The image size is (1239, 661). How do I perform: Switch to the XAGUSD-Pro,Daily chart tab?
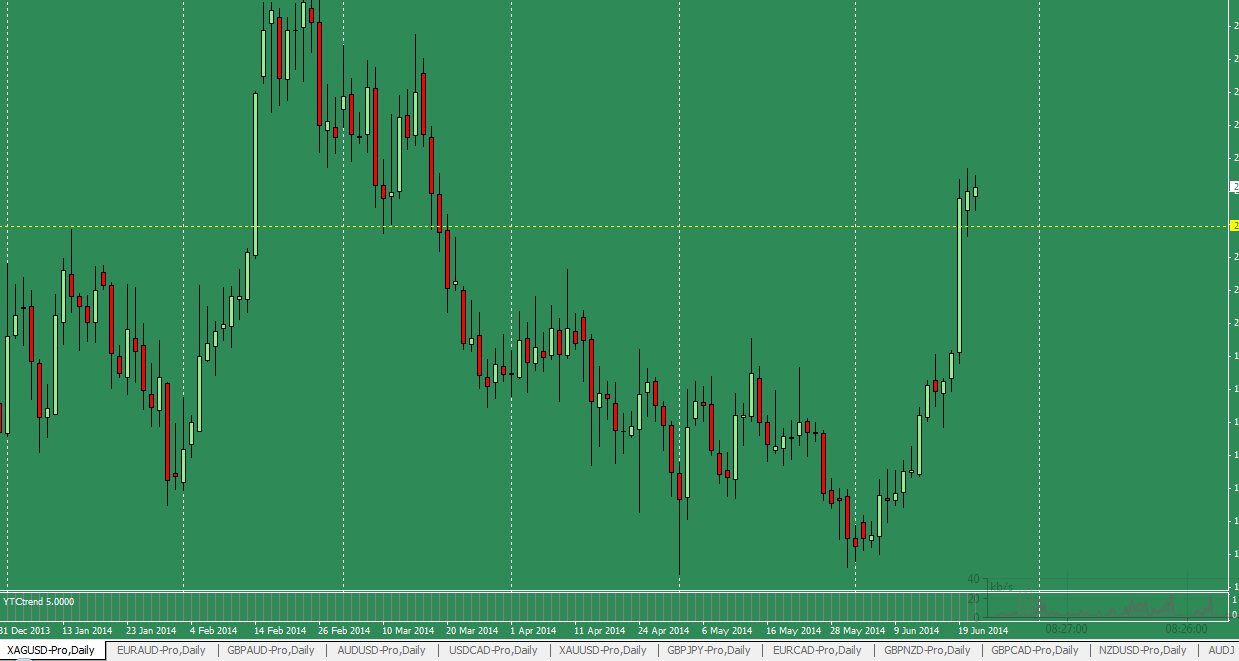tap(51, 650)
